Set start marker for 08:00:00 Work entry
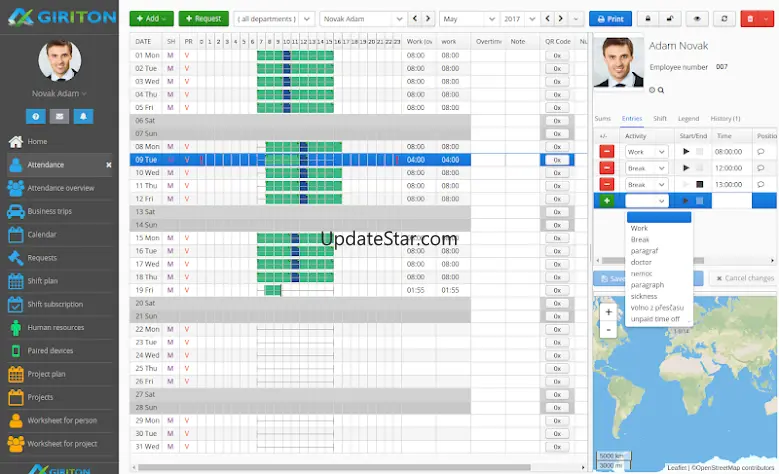The image size is (779, 474). pos(686,152)
